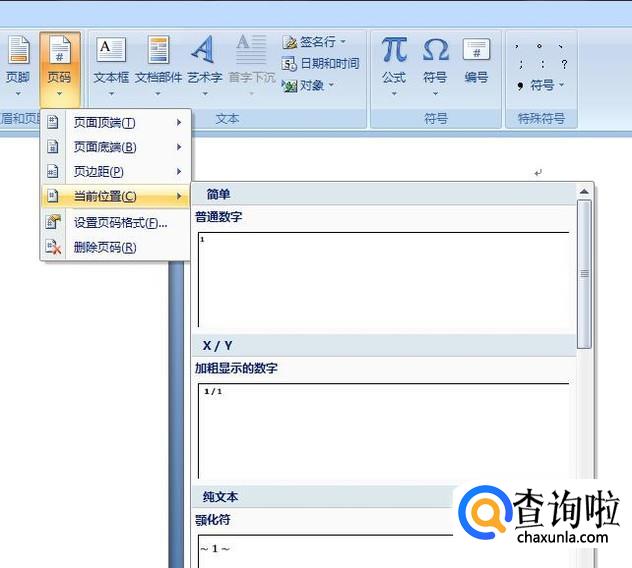Click the 设置页码格式 format icon
Viewport: 632px width, 568px height.
point(53,222)
